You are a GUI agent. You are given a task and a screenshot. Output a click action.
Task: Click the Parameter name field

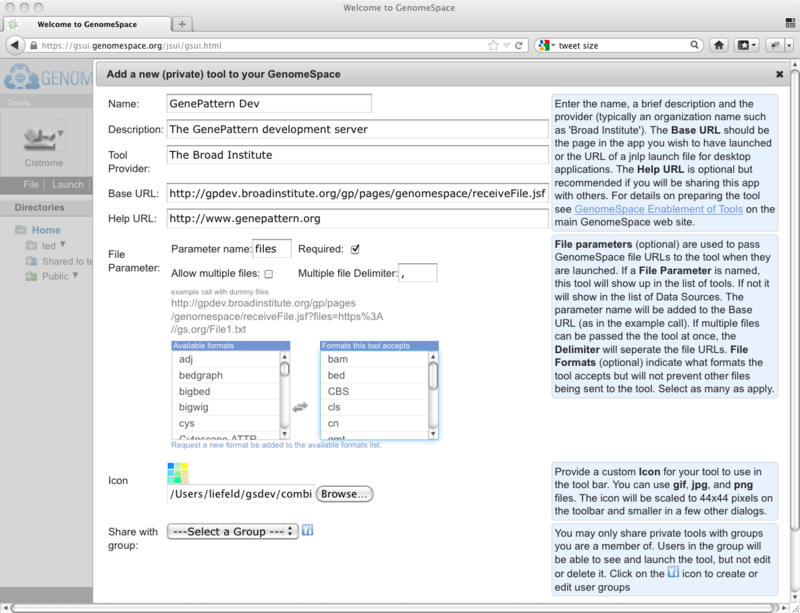(272, 249)
